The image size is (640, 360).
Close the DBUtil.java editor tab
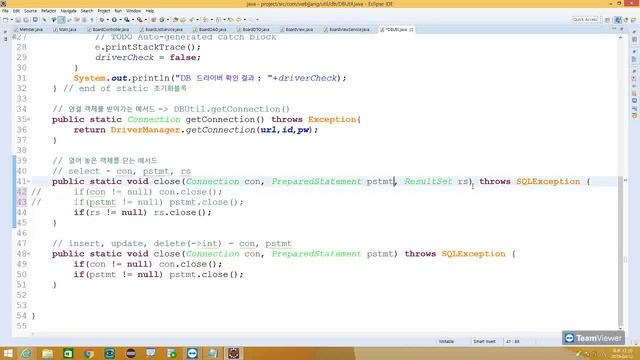tap(411, 29)
